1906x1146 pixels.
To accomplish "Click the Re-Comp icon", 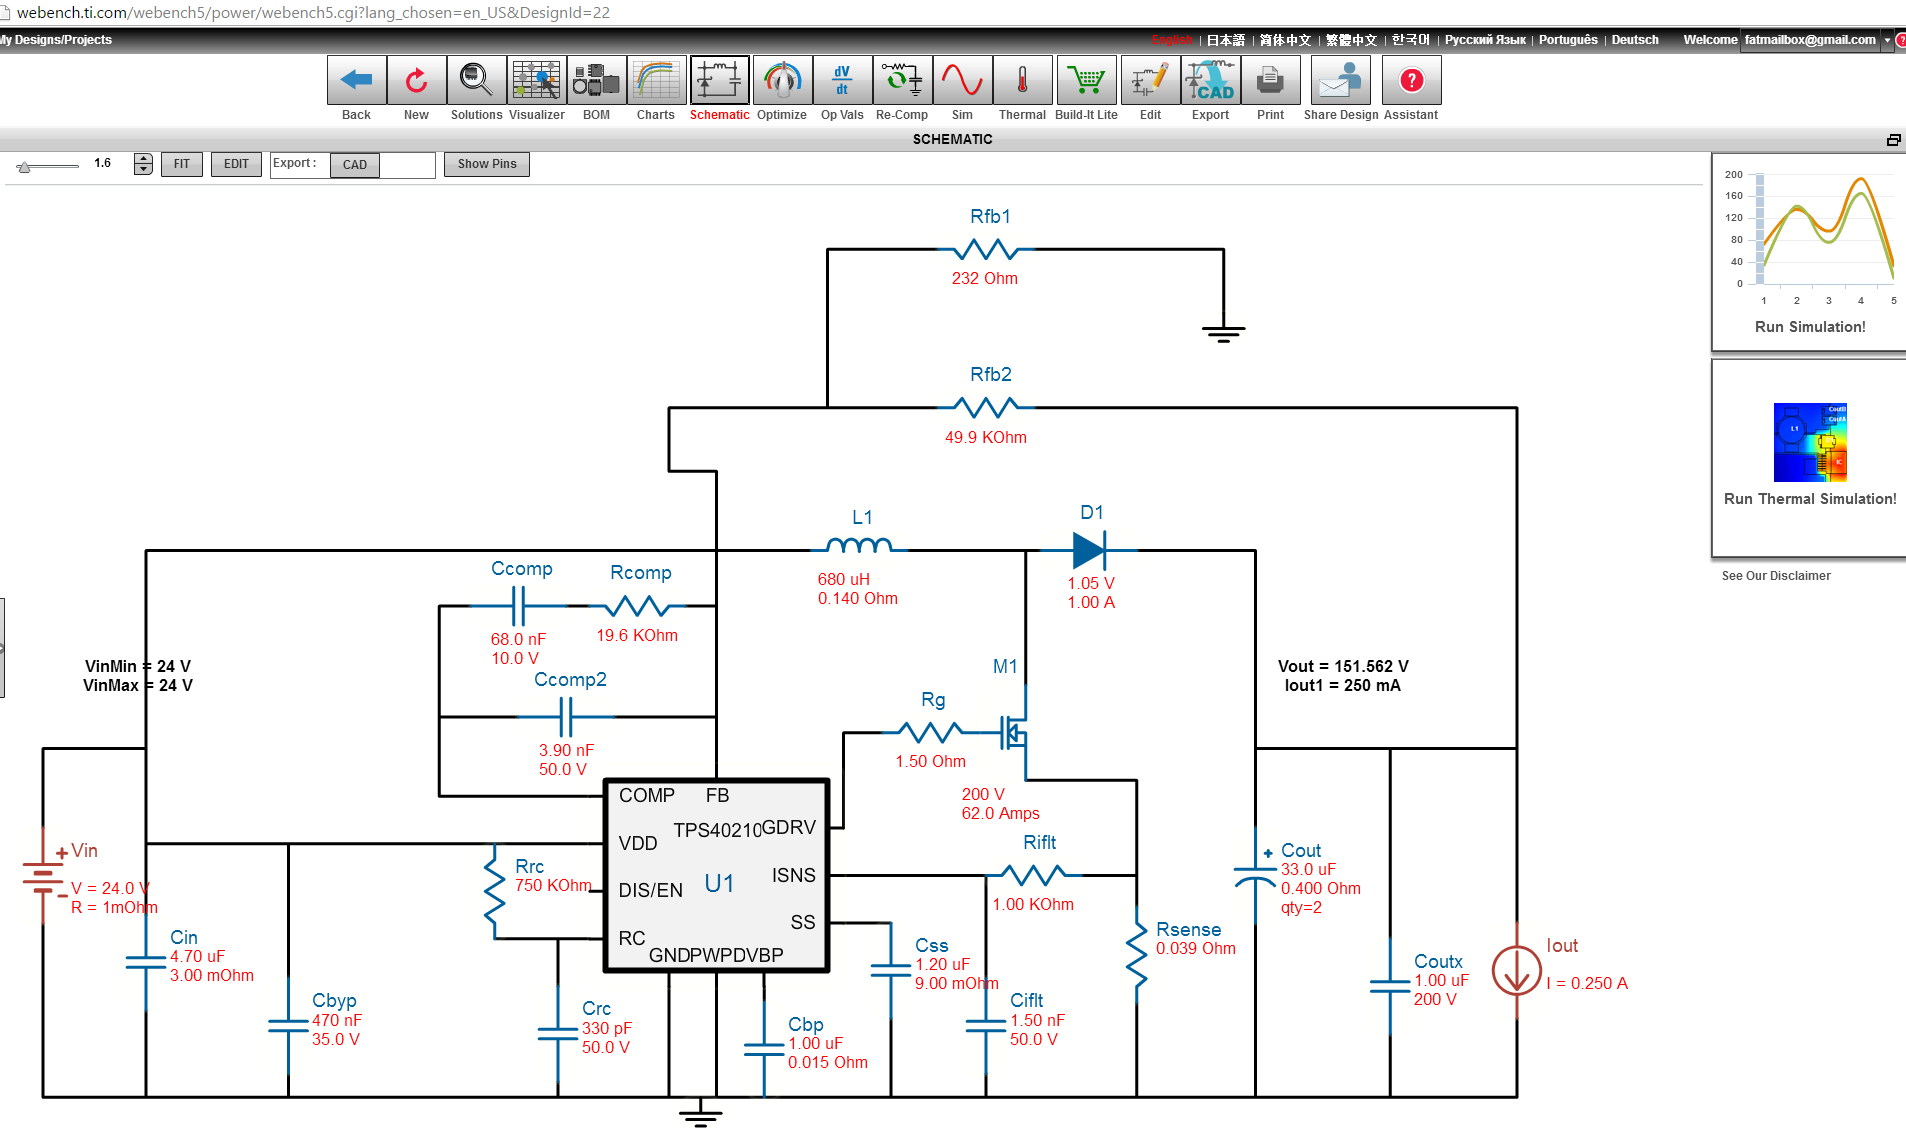I will pyautogui.click(x=902, y=80).
